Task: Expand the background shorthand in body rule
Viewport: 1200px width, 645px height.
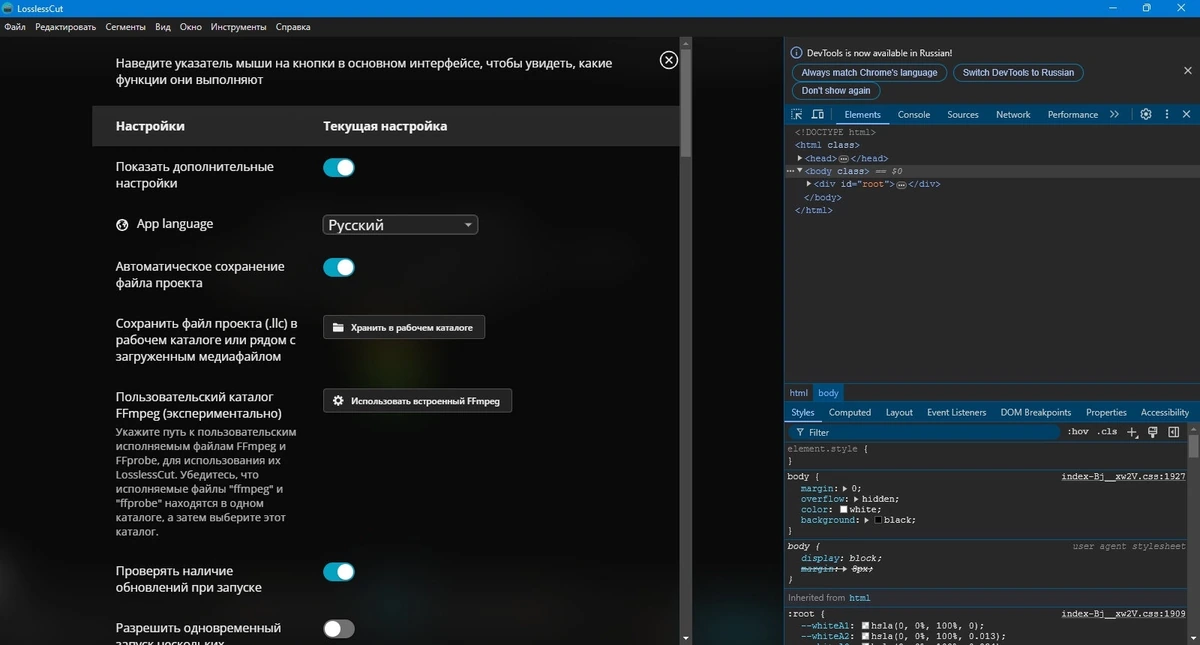Action: 867,520
